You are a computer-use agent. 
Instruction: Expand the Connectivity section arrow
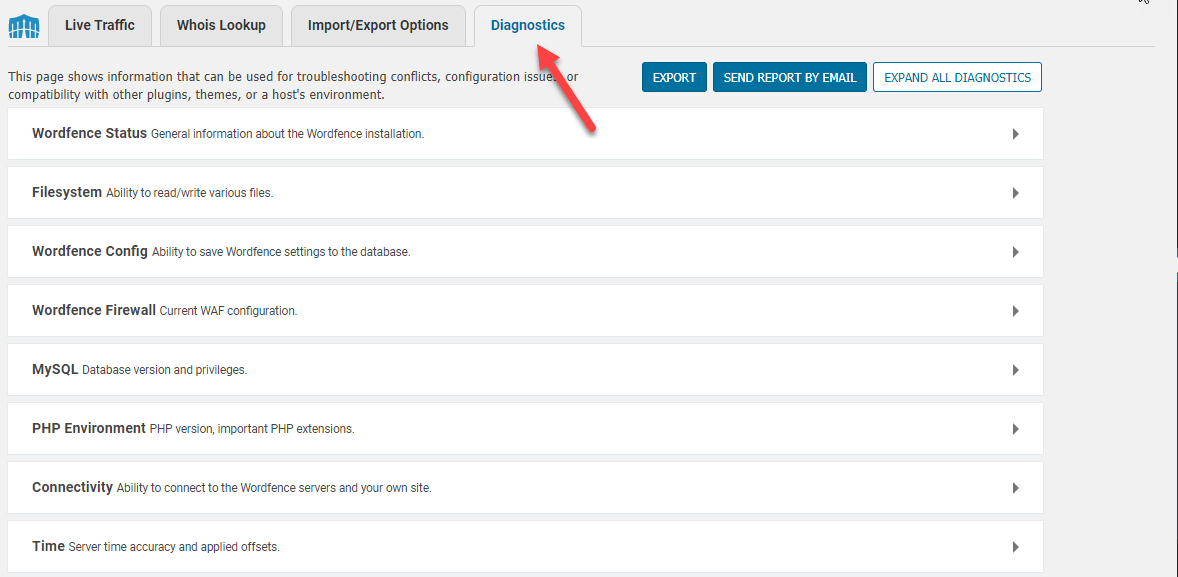(x=1016, y=488)
